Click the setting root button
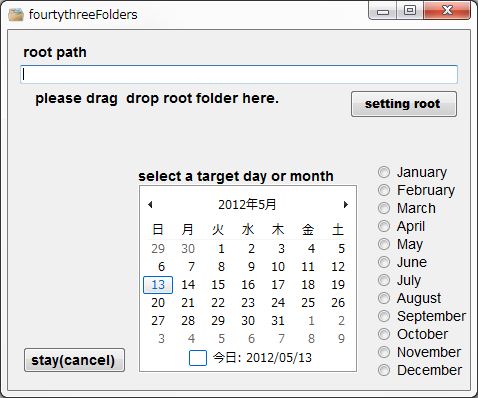The image size is (478, 398). click(x=404, y=104)
